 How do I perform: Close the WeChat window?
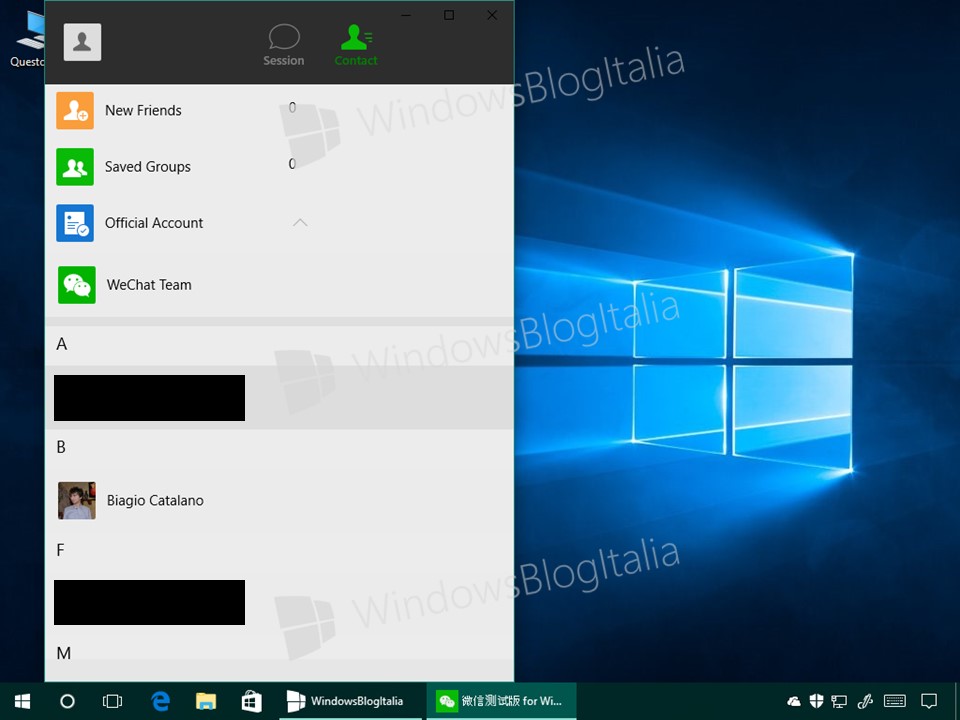pos(492,15)
